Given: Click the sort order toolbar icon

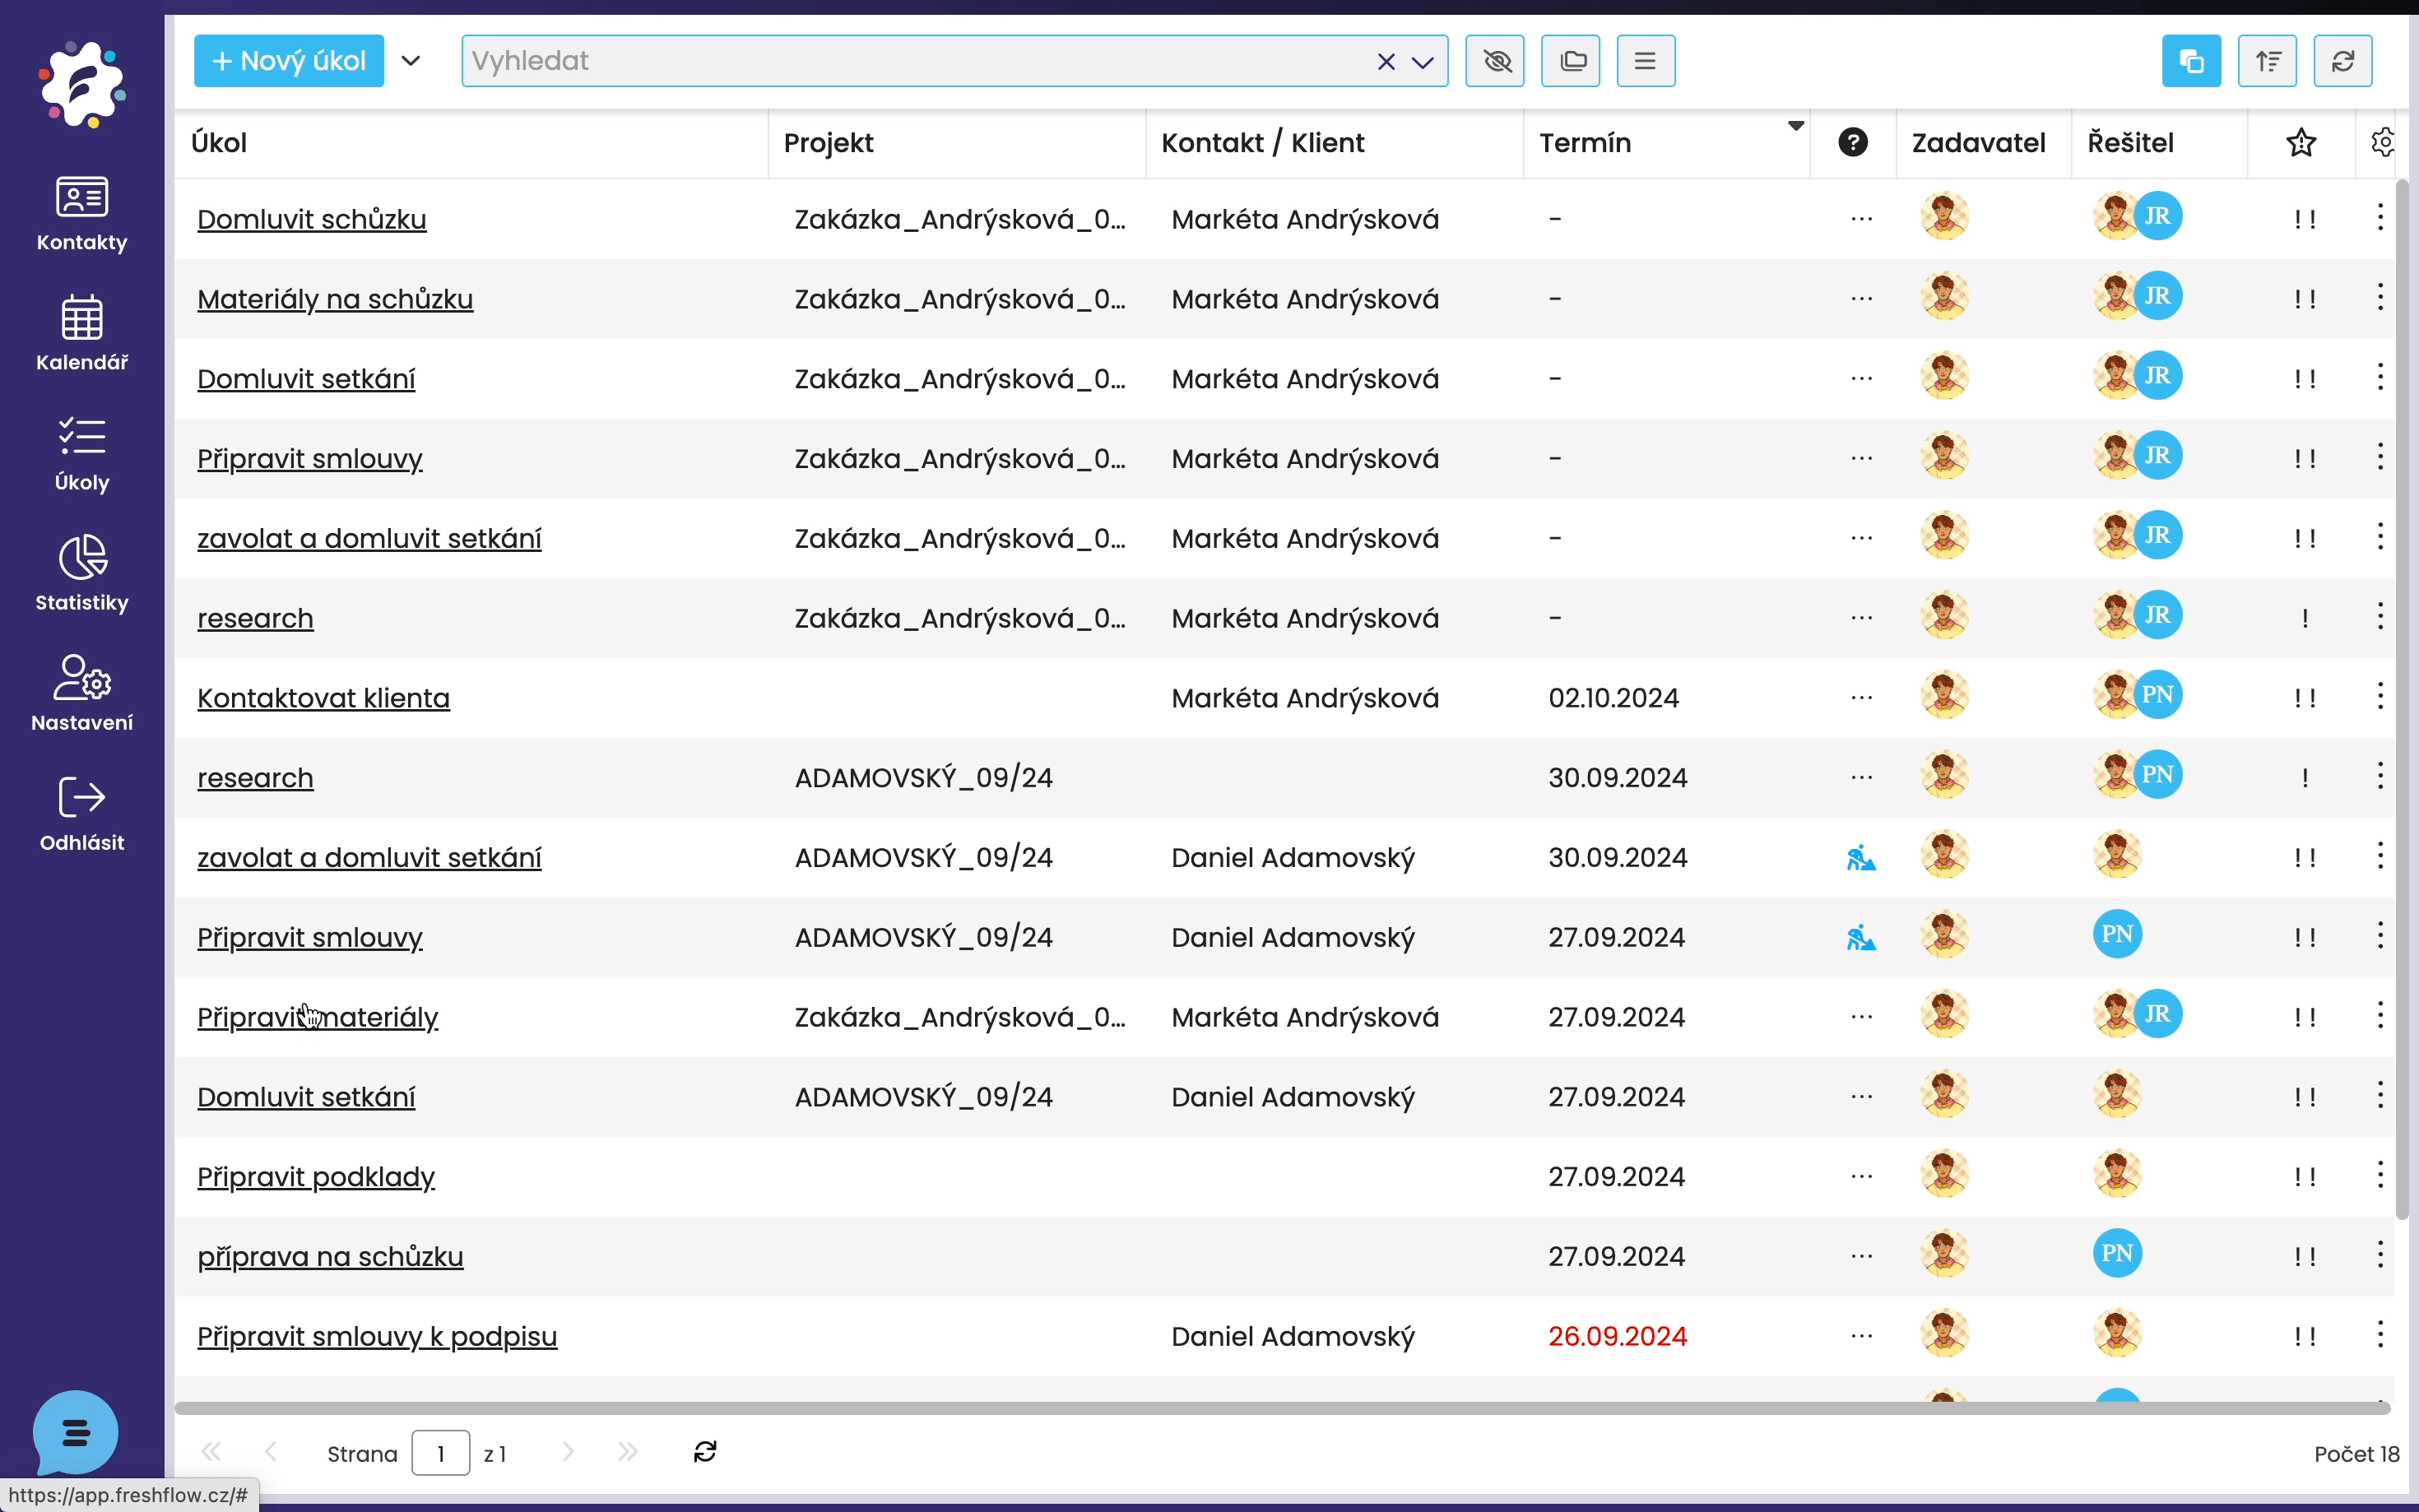Looking at the screenshot, I should (2266, 61).
